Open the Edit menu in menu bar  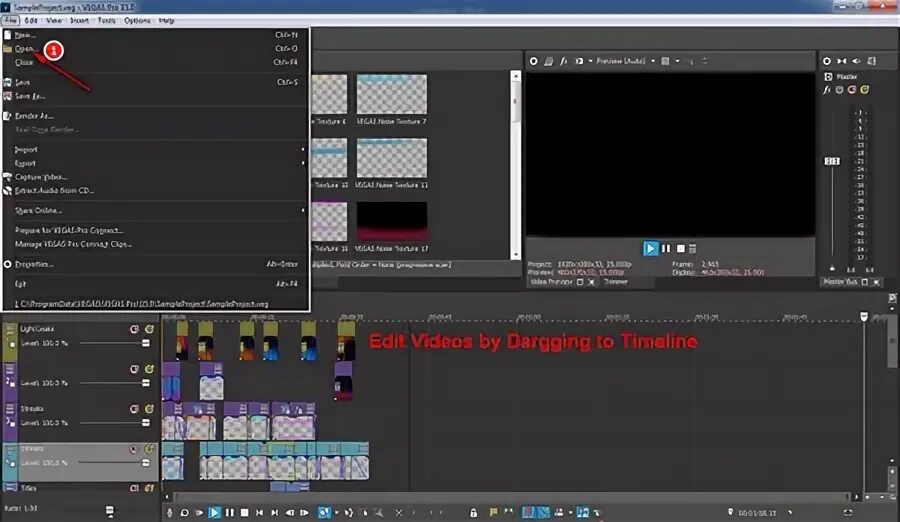point(31,20)
